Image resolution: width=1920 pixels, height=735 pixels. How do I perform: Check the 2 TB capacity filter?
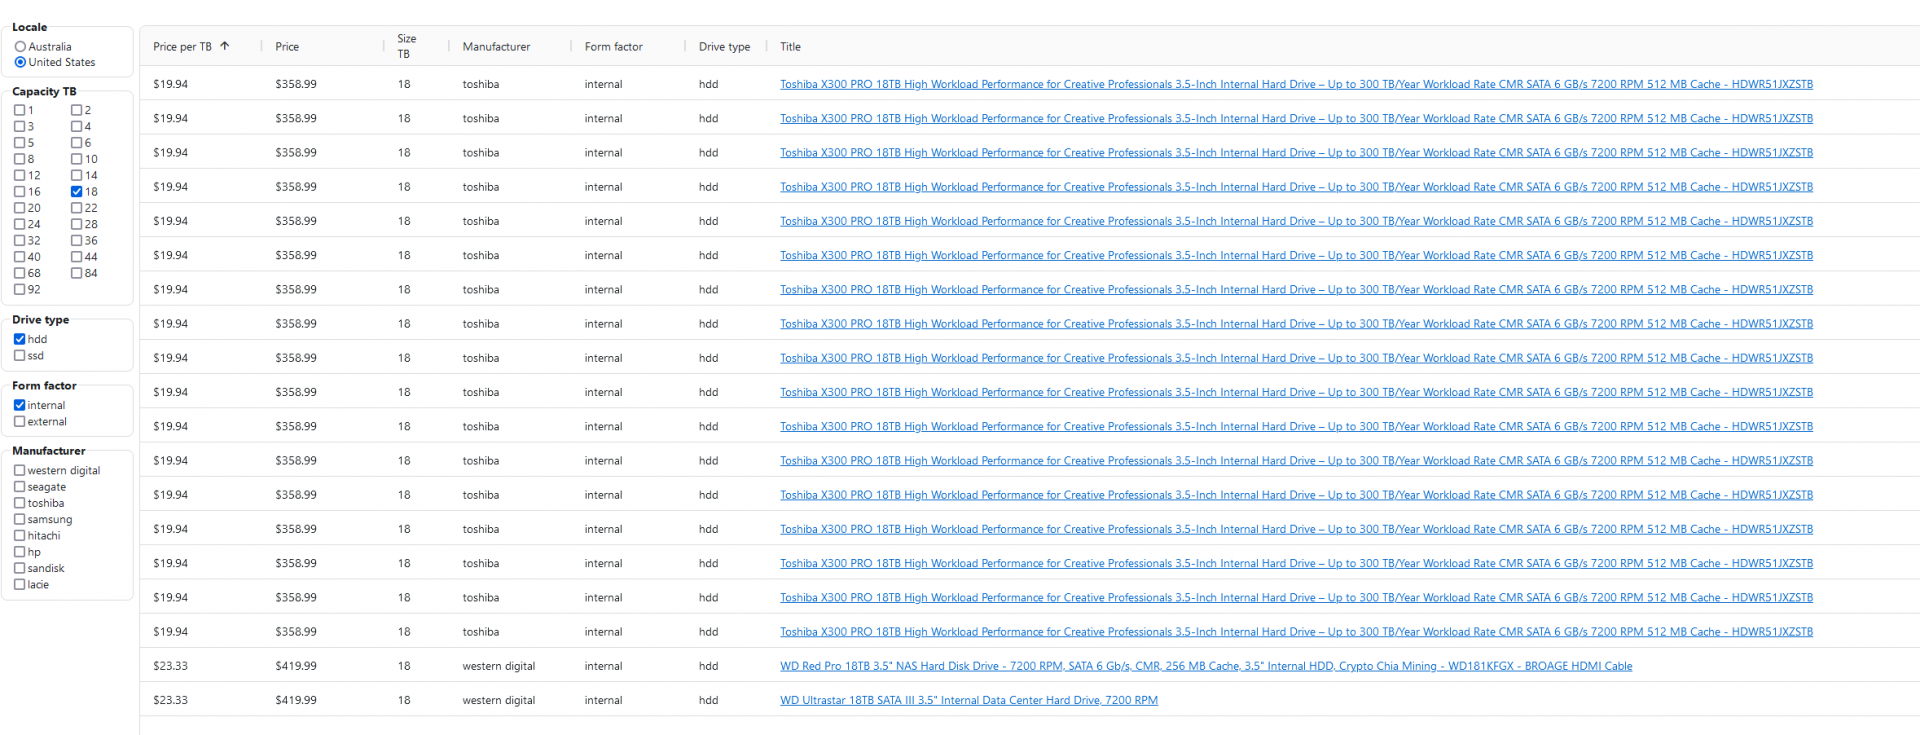[x=76, y=110]
